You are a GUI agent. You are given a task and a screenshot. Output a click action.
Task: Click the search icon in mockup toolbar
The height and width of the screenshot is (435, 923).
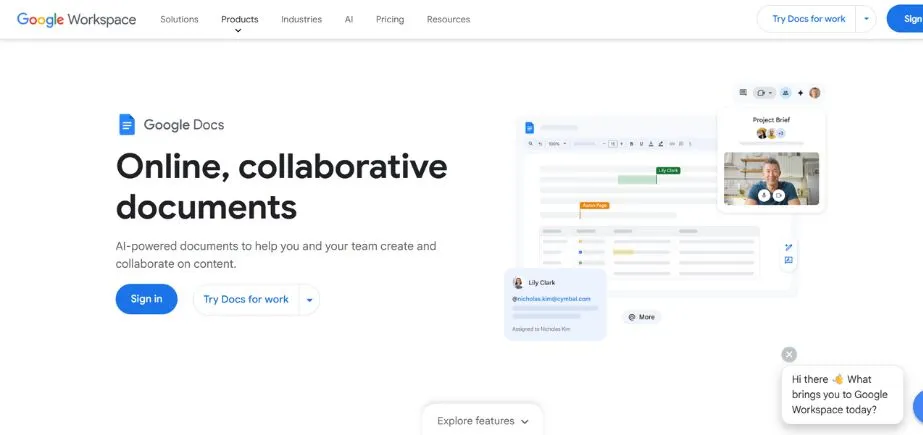click(530, 144)
